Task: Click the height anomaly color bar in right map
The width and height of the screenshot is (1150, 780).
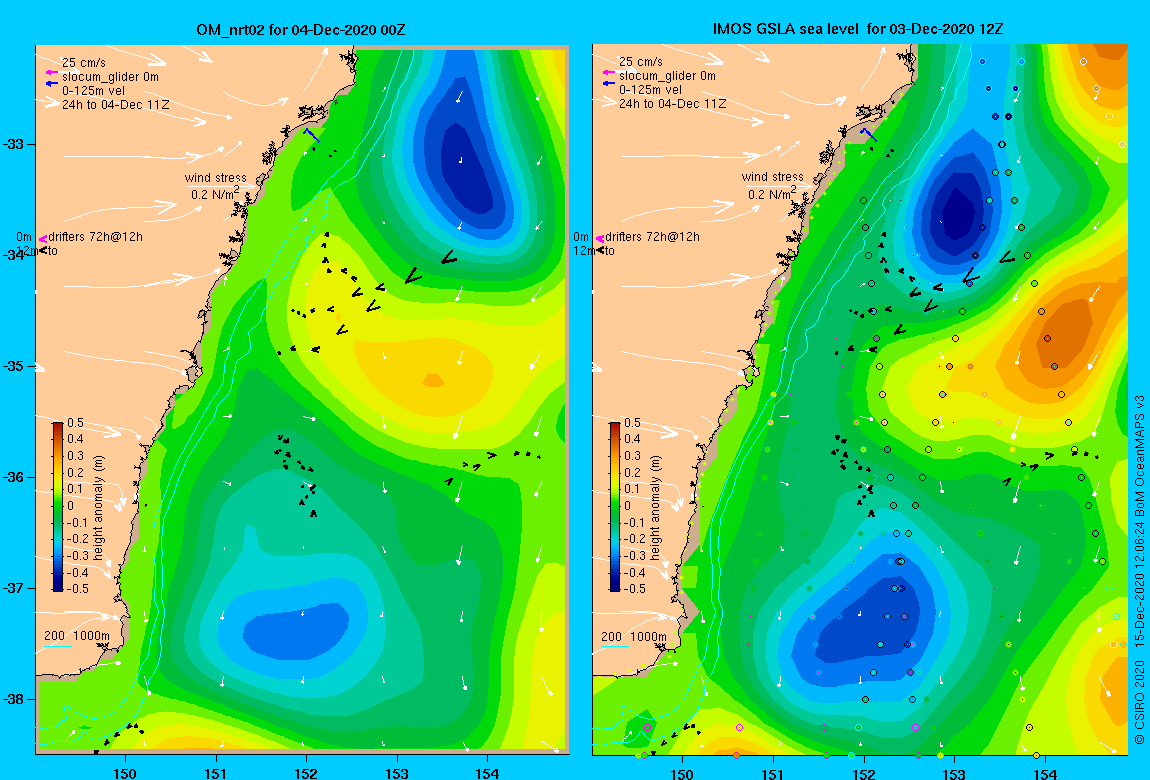Action: click(x=615, y=507)
